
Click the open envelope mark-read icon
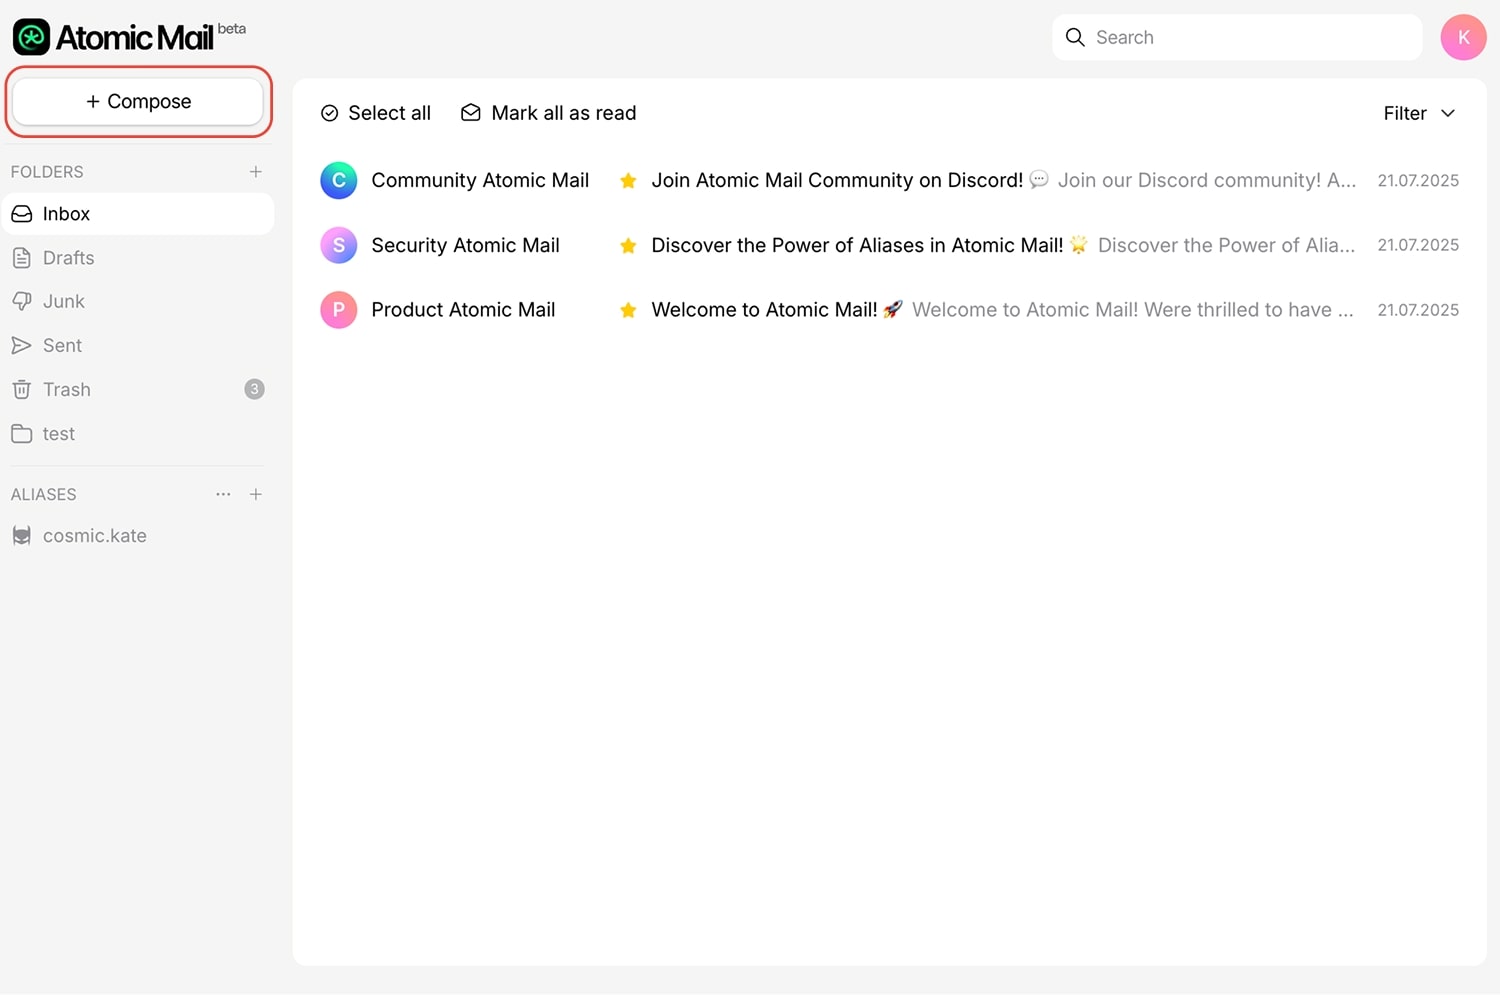point(470,113)
